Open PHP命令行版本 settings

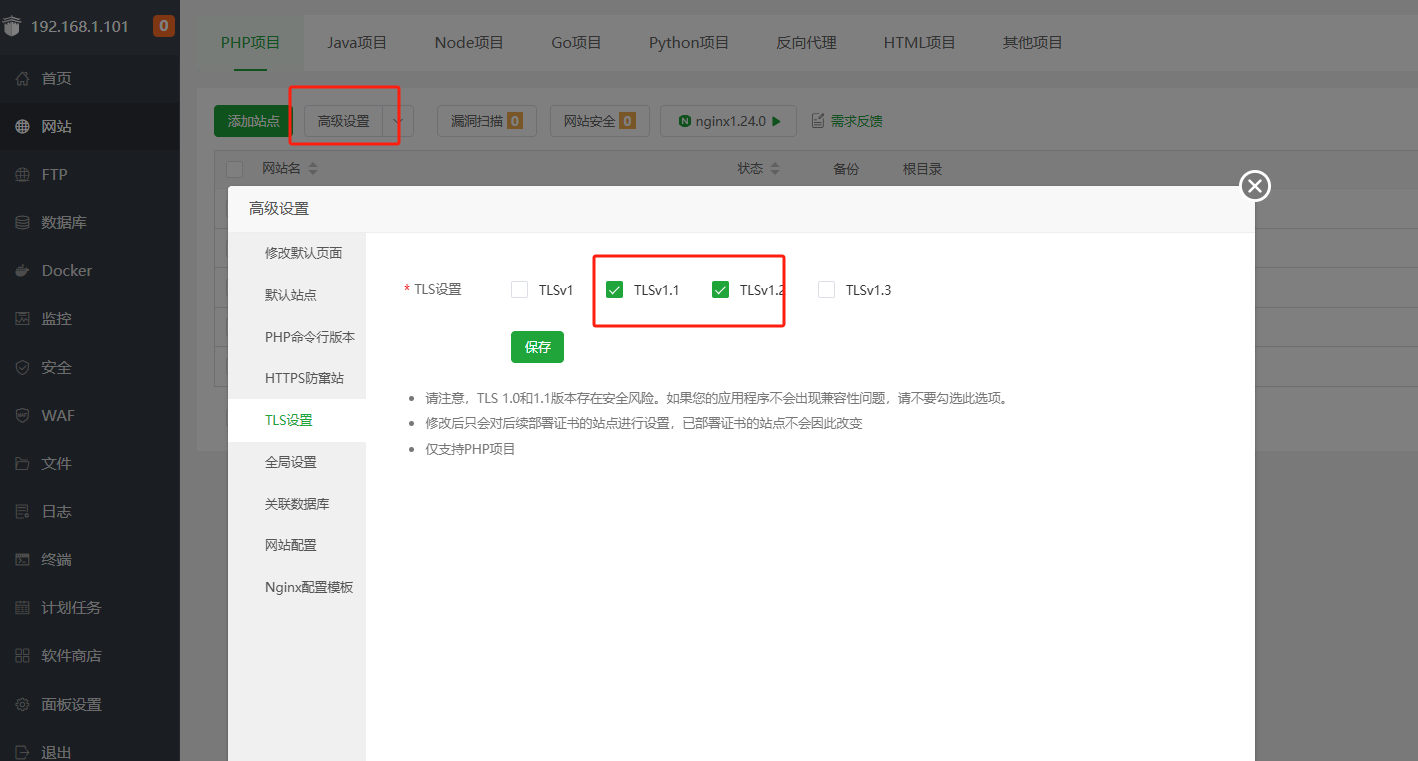(297, 337)
